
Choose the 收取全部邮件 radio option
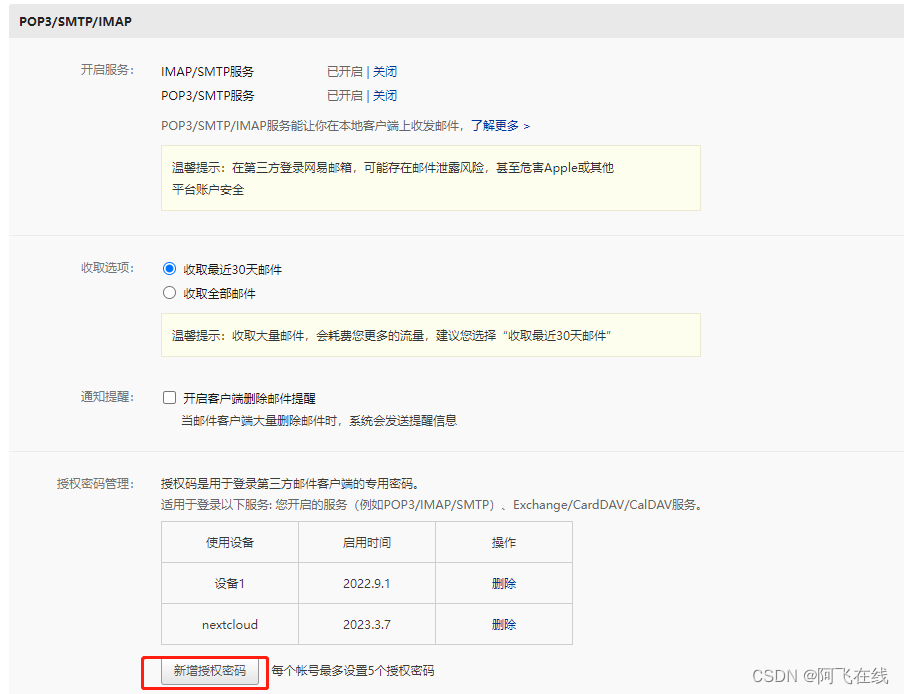[169, 292]
